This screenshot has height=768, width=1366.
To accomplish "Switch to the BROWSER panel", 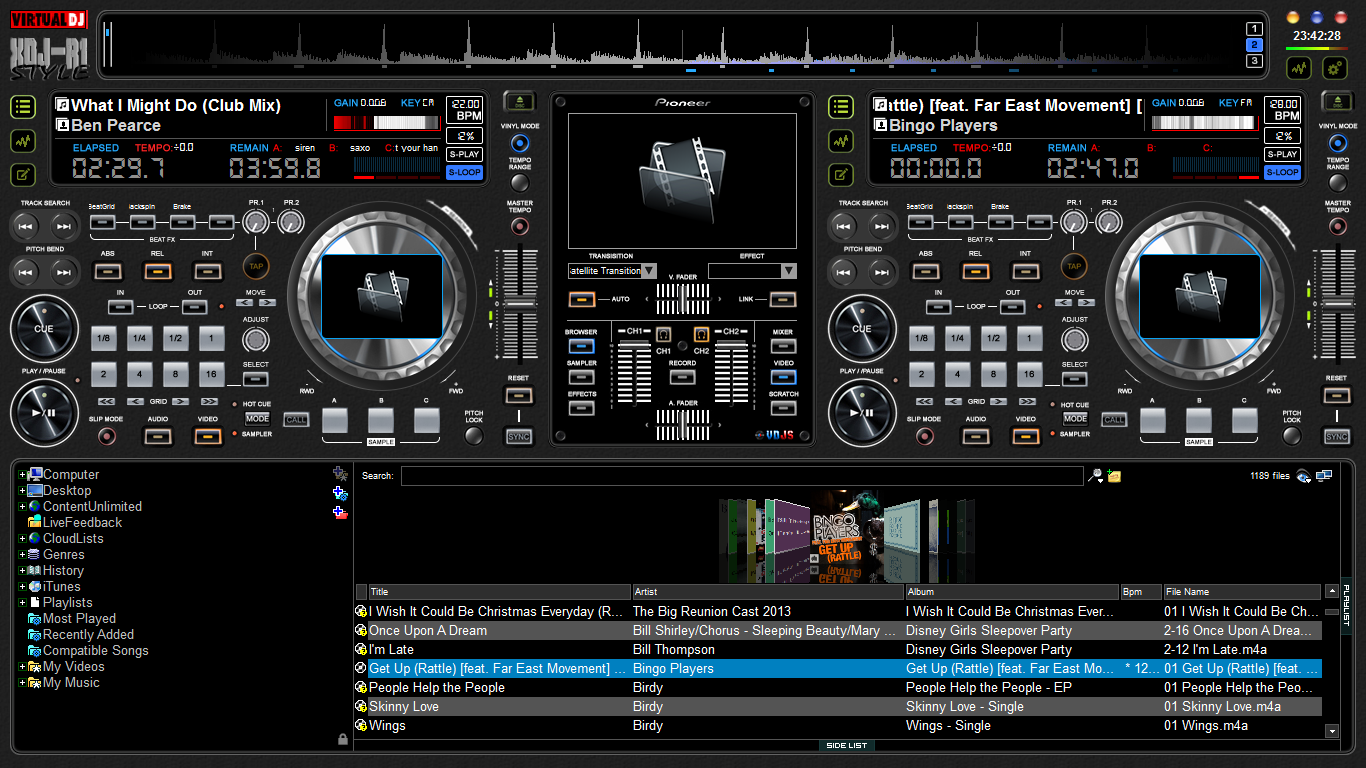I will (581, 346).
